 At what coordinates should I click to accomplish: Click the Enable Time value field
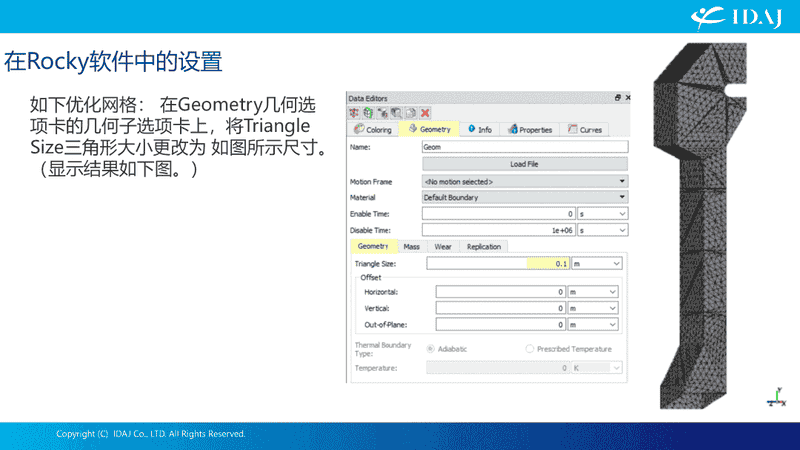(498, 214)
